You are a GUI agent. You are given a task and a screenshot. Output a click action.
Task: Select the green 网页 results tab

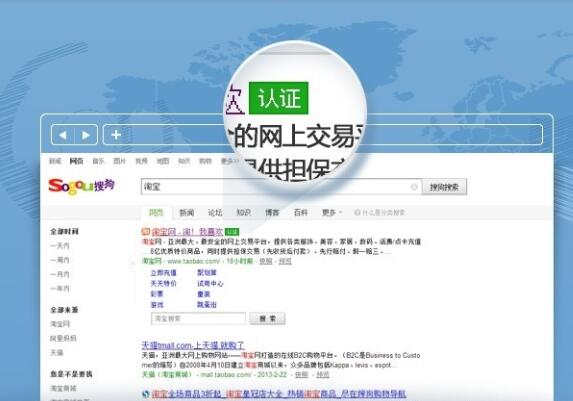pyautogui.click(x=156, y=213)
